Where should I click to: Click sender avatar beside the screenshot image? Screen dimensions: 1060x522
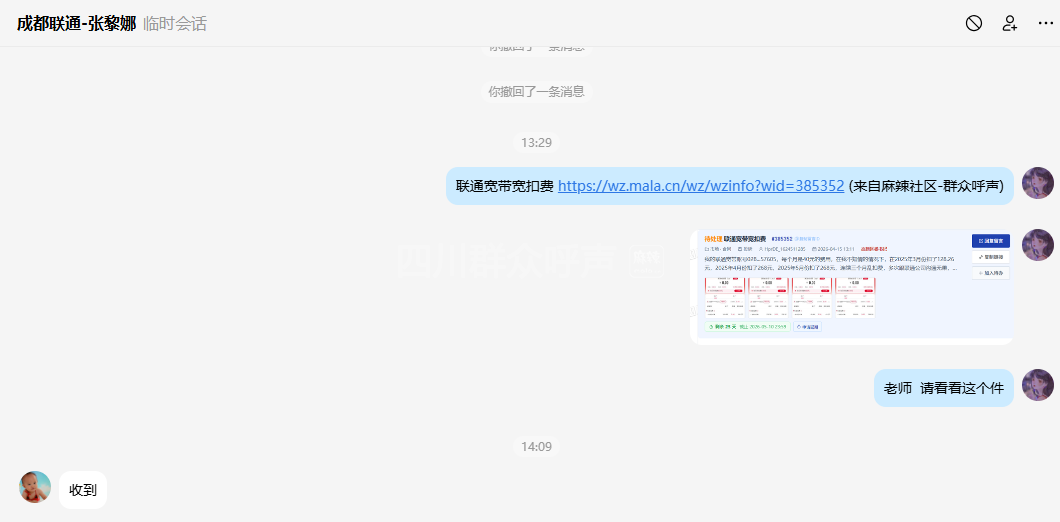pyautogui.click(x=1037, y=245)
